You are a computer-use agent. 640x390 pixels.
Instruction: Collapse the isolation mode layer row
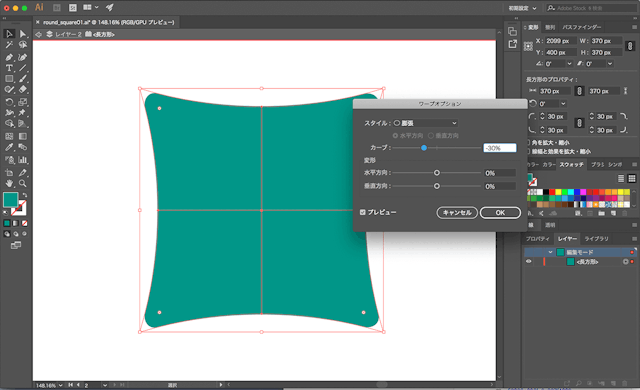click(x=550, y=252)
